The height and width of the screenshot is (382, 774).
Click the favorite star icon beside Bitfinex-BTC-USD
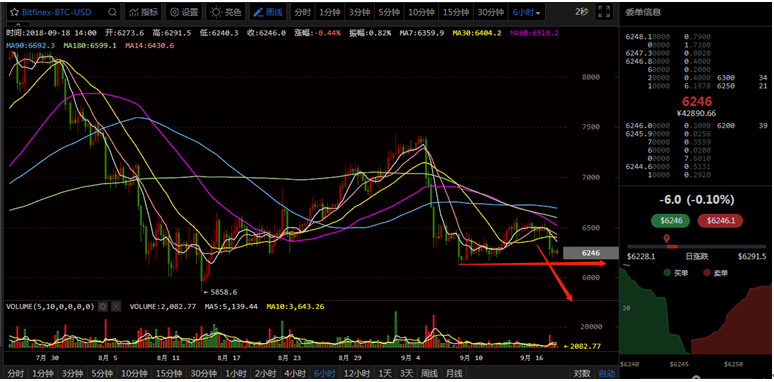tap(14, 12)
